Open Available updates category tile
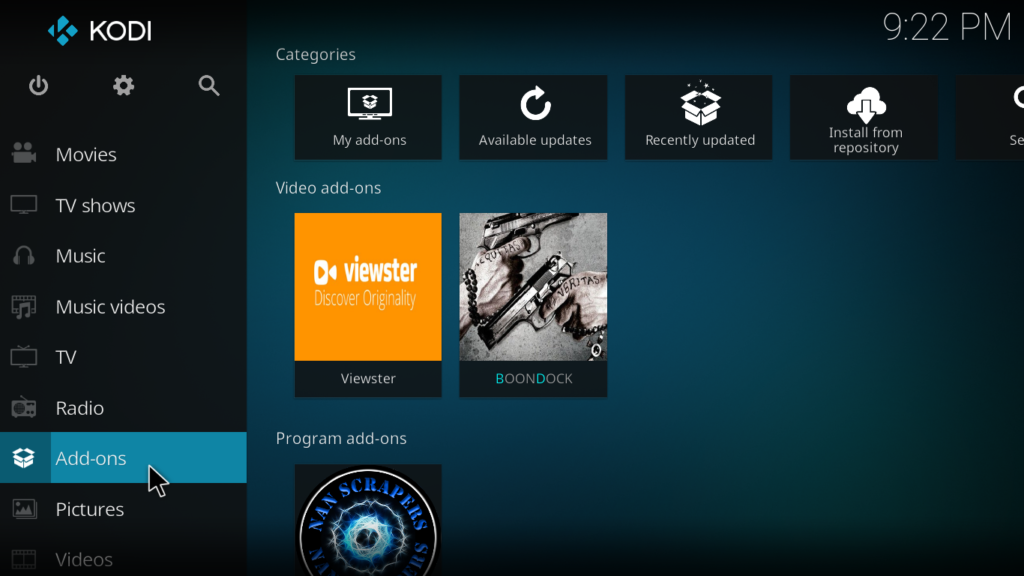 [534, 118]
